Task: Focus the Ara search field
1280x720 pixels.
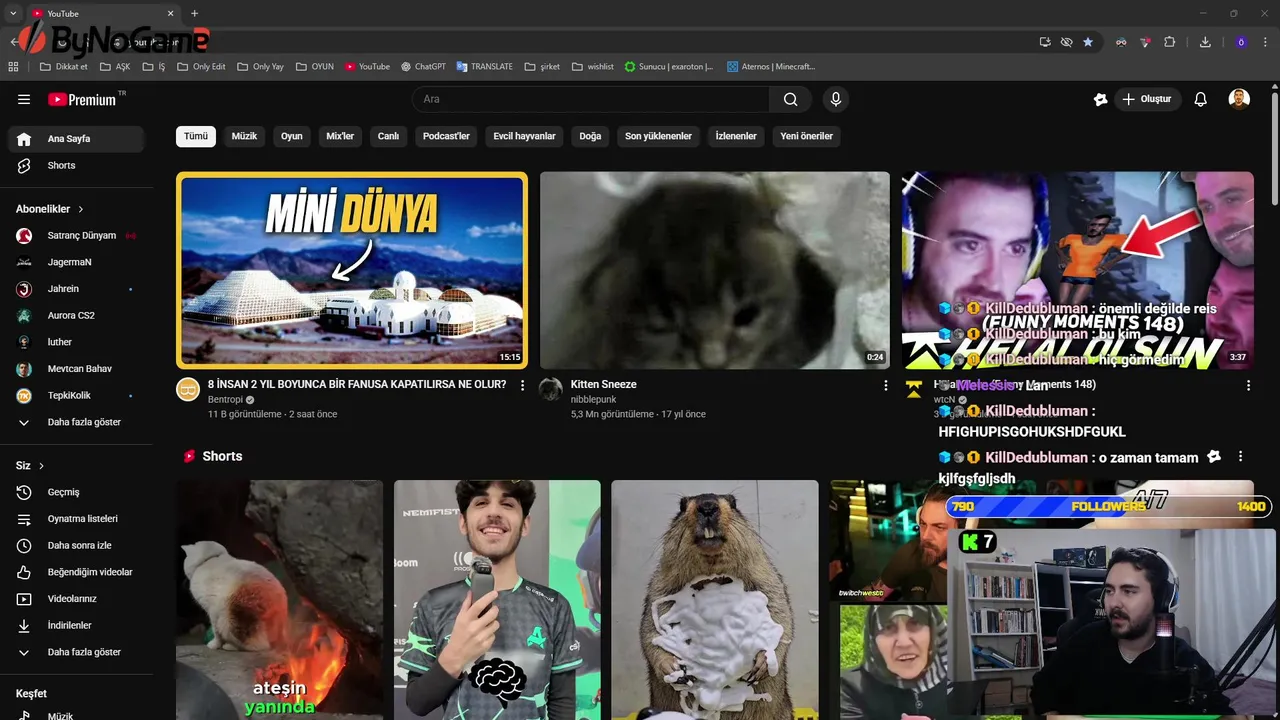Action: (591, 99)
